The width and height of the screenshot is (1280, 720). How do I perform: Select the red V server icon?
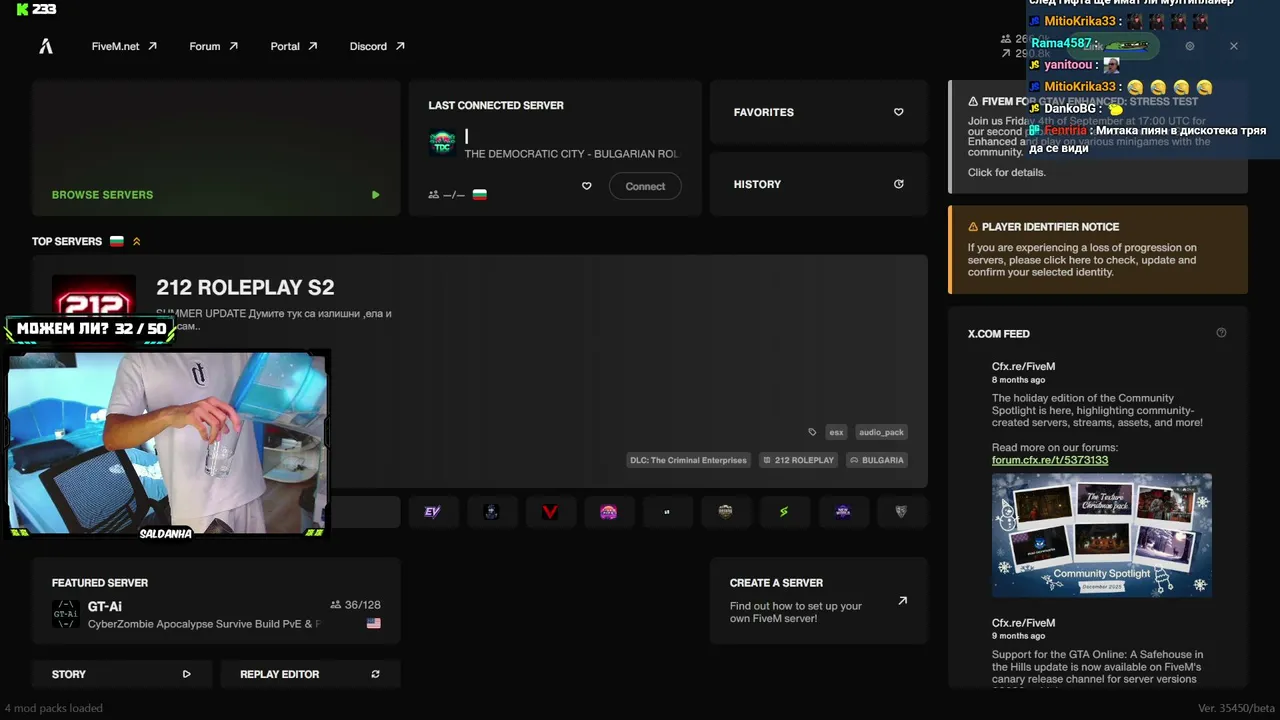click(550, 512)
